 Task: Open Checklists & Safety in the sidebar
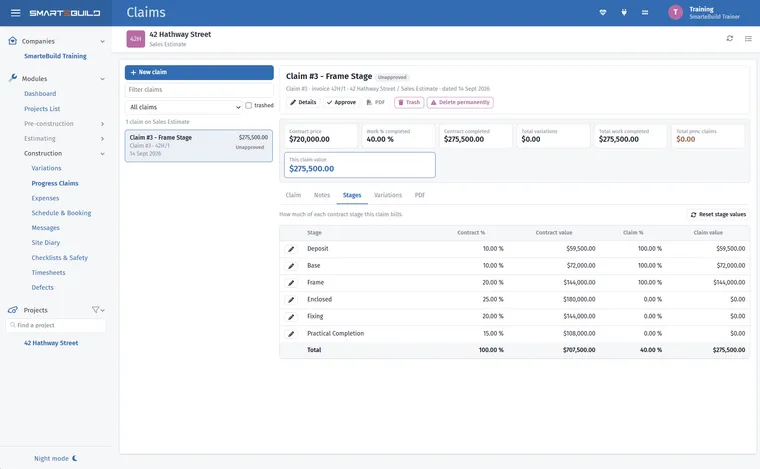point(60,258)
